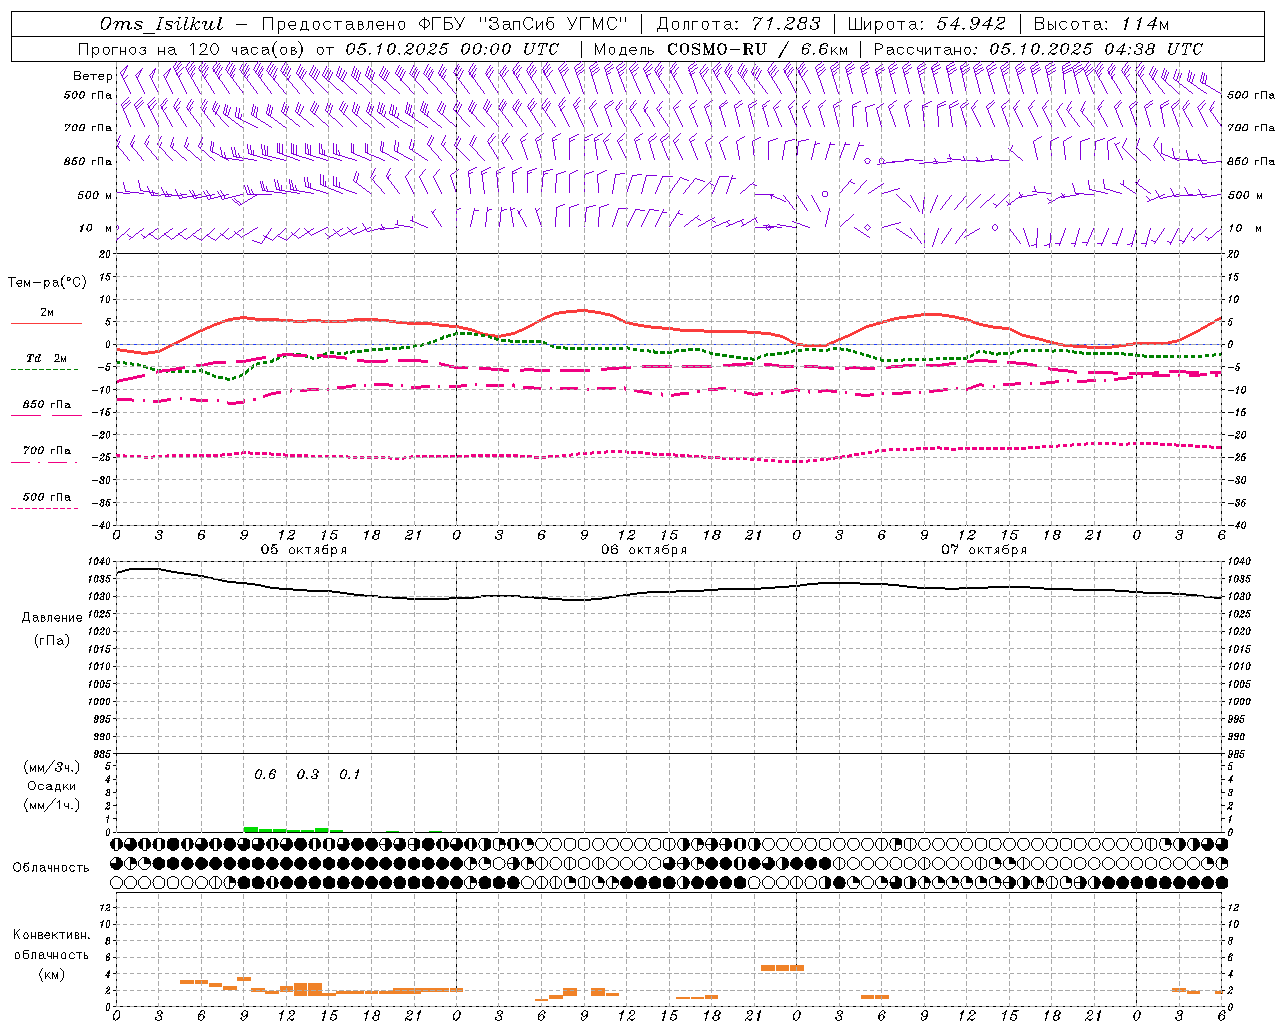Screen dimensions: 1280x1024
Task: Select the model name "COSMO-RU / 6.6км"
Action: 757,49
